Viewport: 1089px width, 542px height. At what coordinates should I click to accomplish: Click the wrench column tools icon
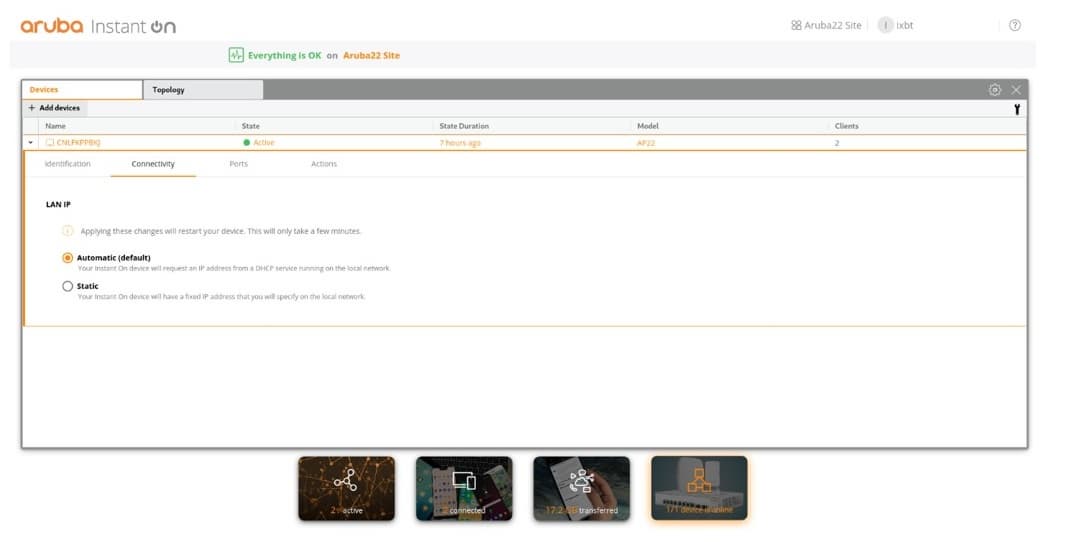pos(1017,109)
